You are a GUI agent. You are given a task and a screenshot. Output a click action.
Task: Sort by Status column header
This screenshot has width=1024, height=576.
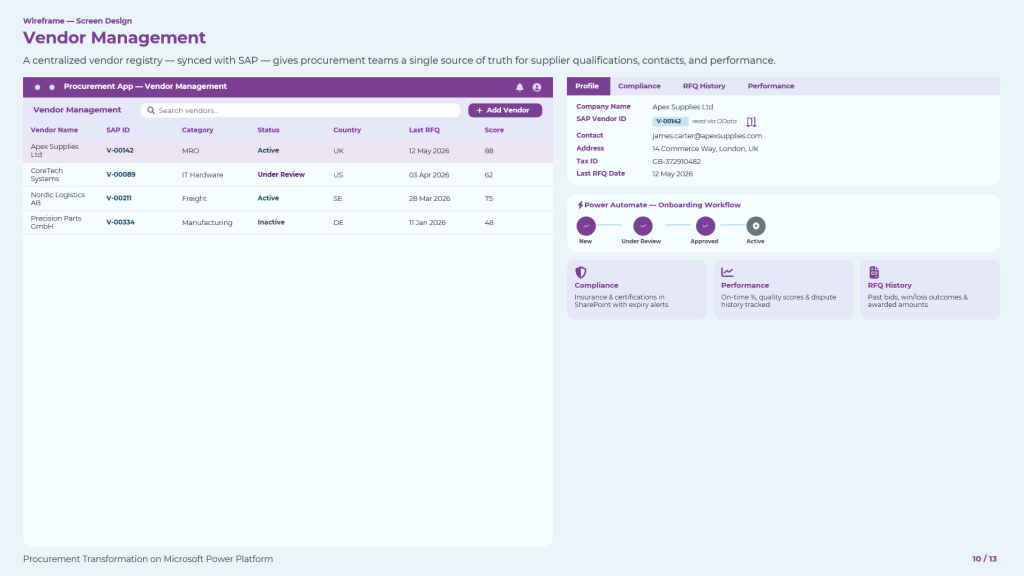click(x=268, y=130)
